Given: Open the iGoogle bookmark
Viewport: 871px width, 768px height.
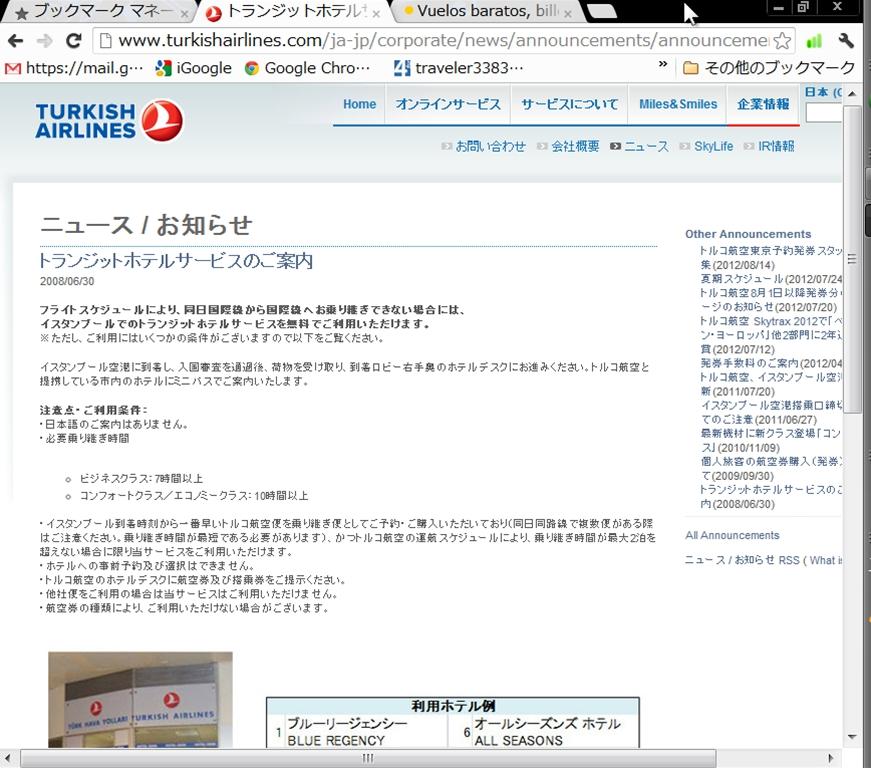Looking at the screenshot, I should pyautogui.click(x=193, y=68).
